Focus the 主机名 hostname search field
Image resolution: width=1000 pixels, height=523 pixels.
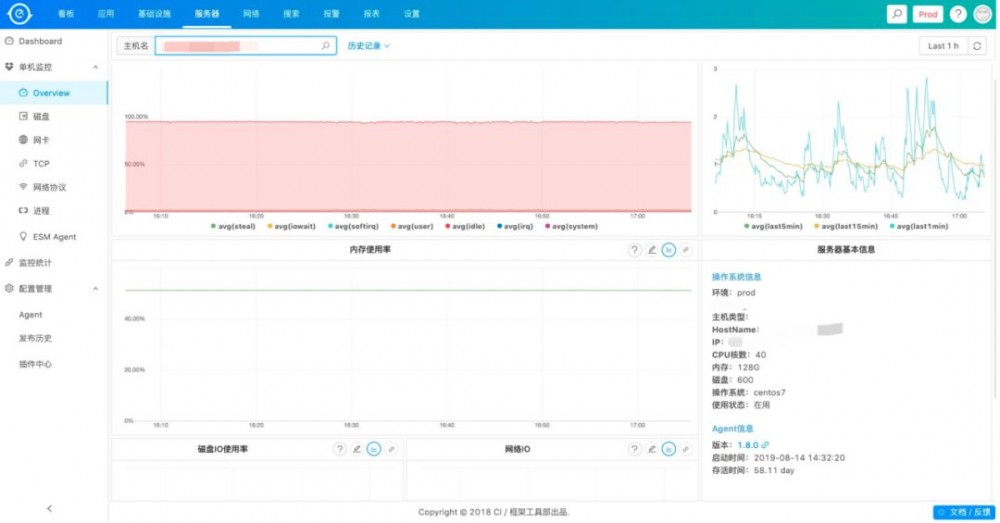tap(246, 46)
